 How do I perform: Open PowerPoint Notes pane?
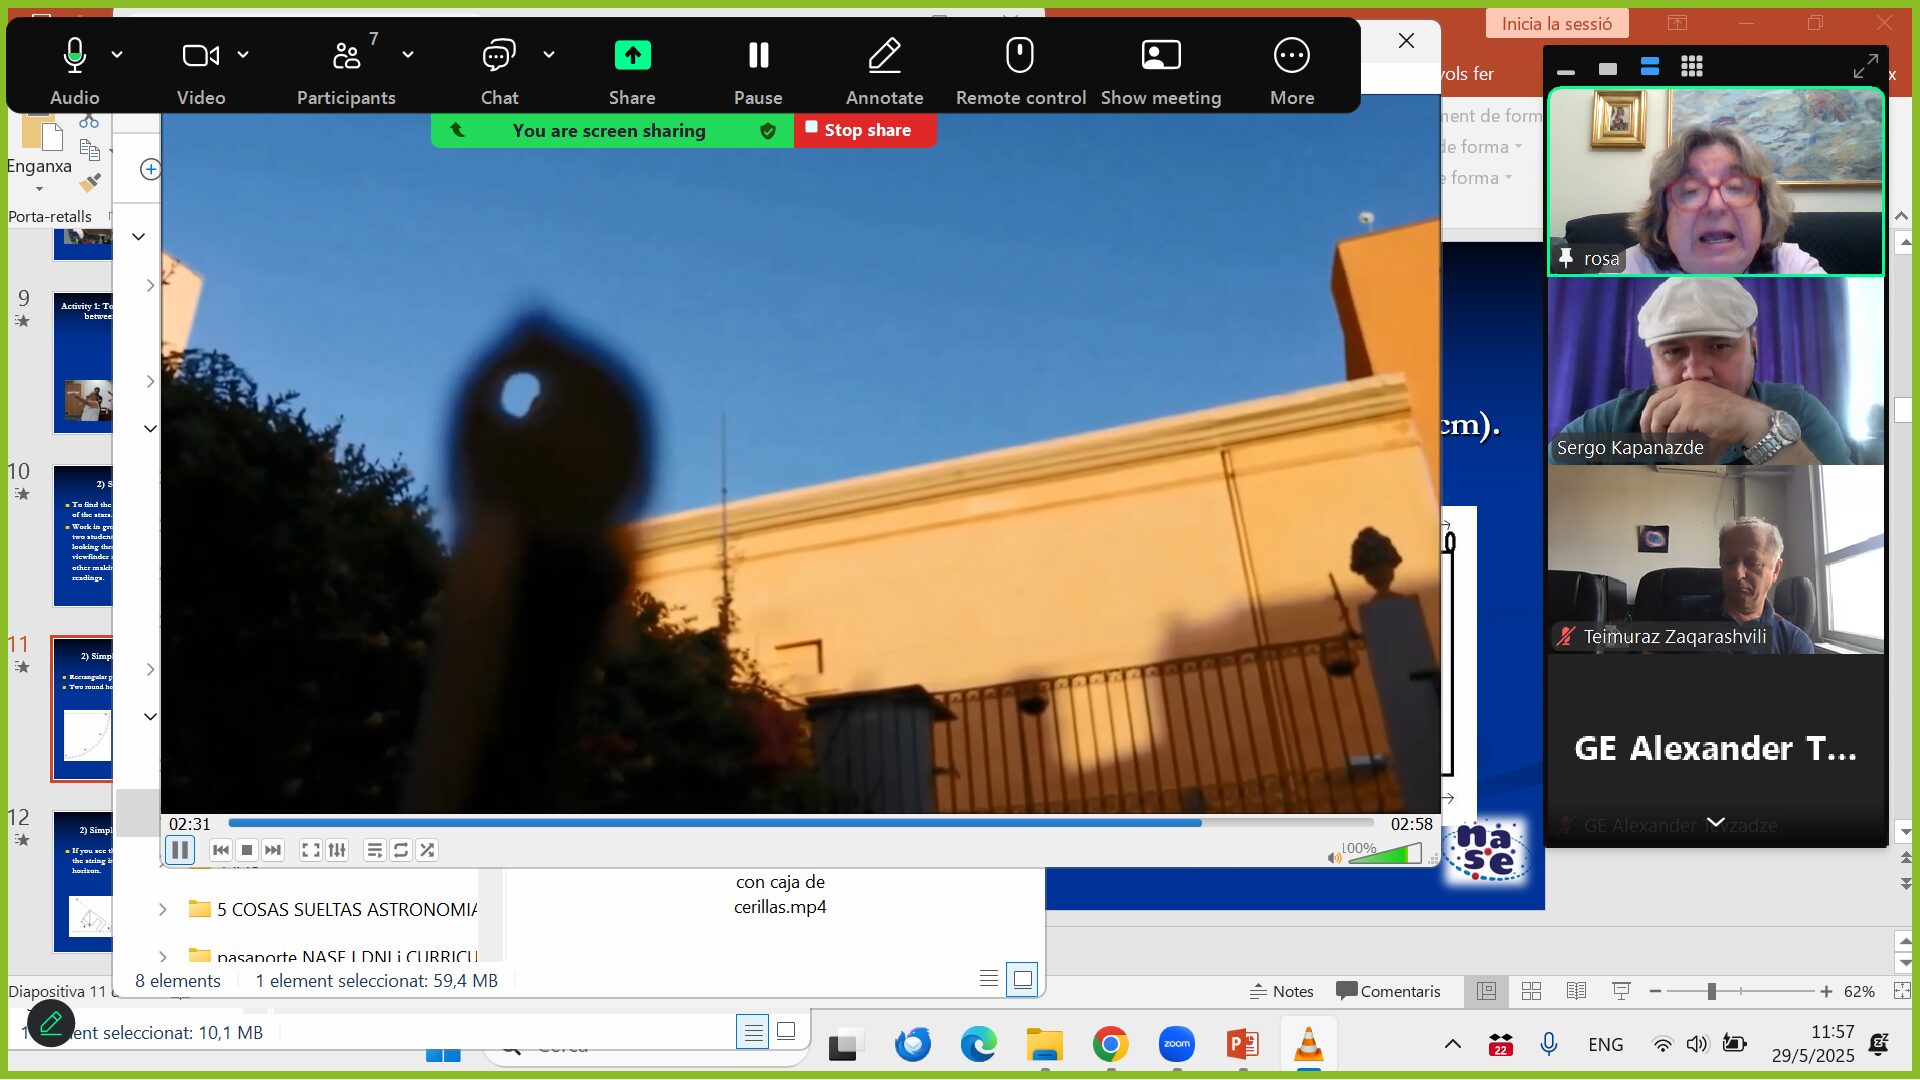pyautogui.click(x=1281, y=991)
